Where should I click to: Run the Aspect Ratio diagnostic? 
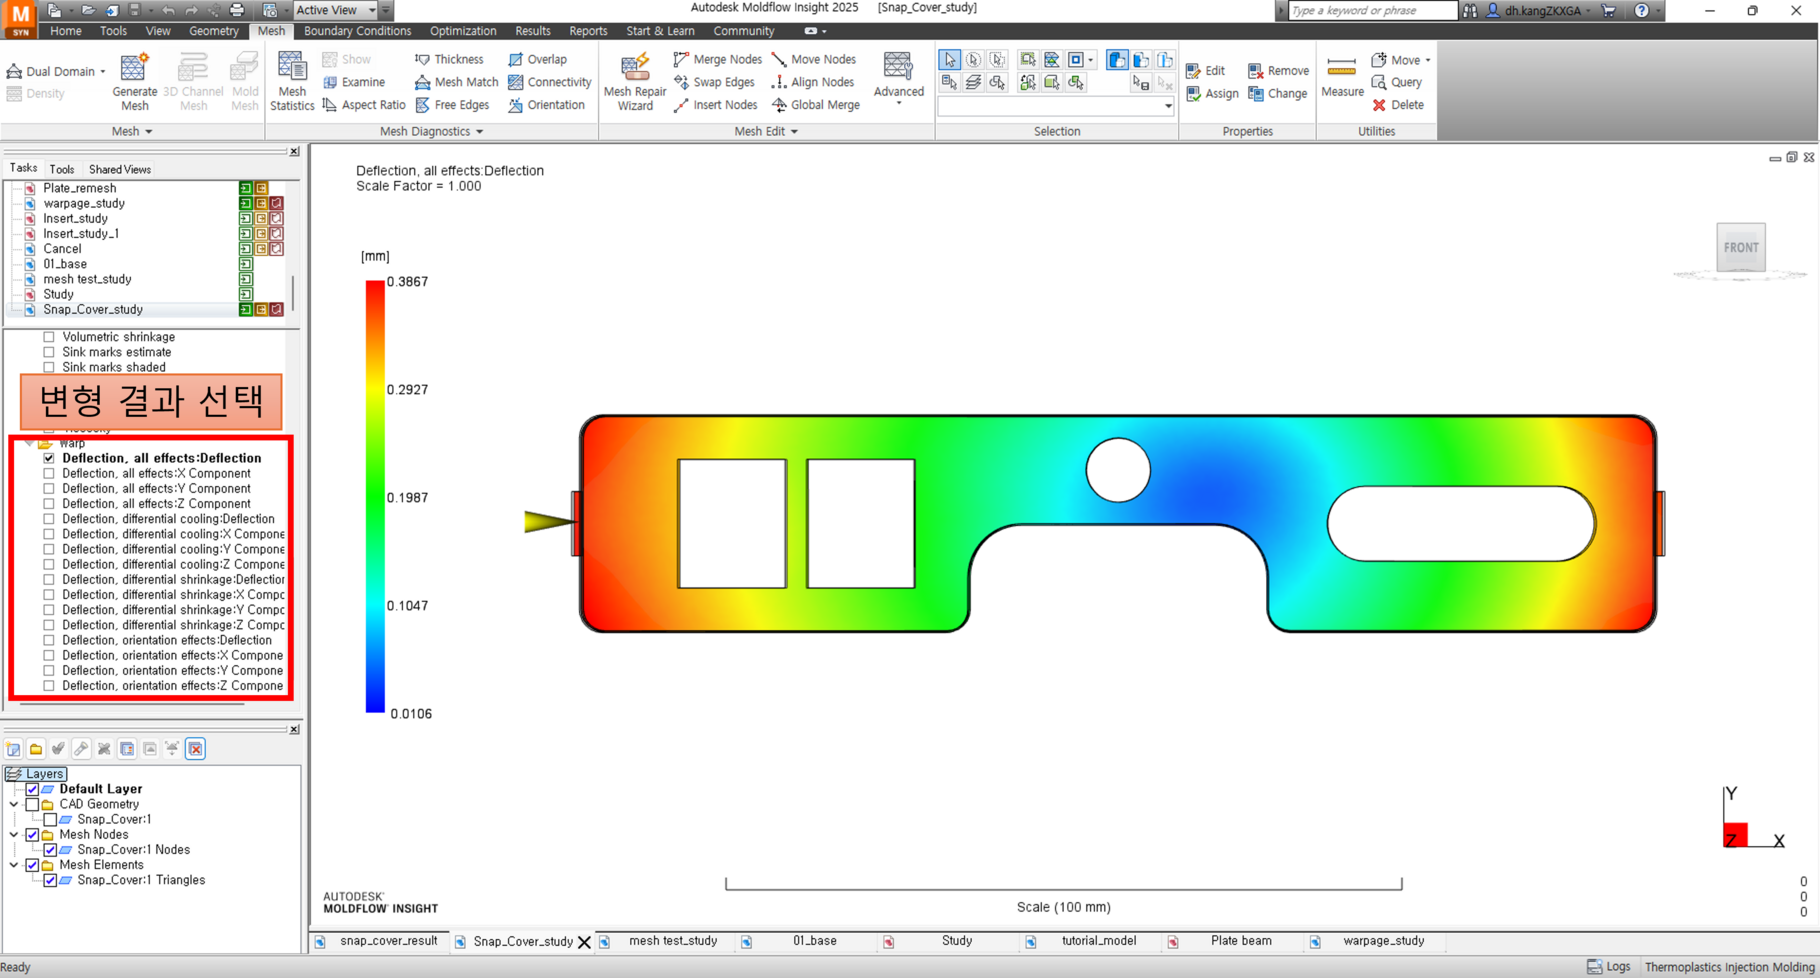click(x=364, y=105)
